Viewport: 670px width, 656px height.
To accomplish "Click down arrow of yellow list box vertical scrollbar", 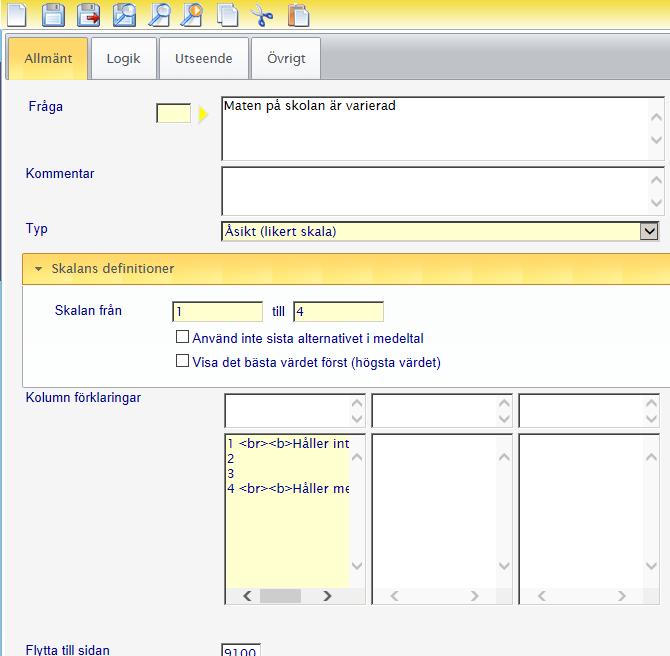I will (357, 565).
